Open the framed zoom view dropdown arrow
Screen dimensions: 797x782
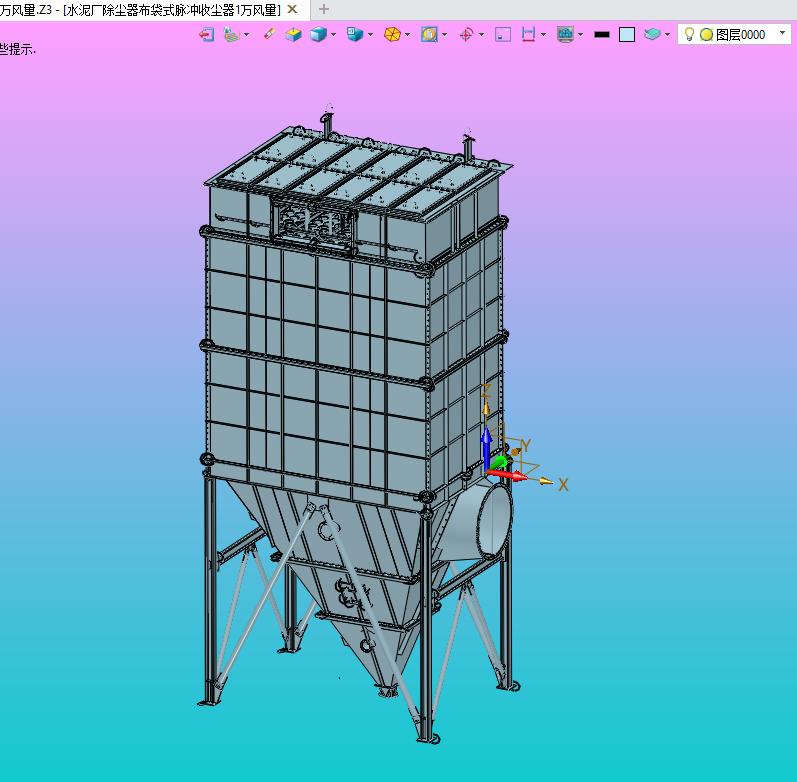(444, 35)
